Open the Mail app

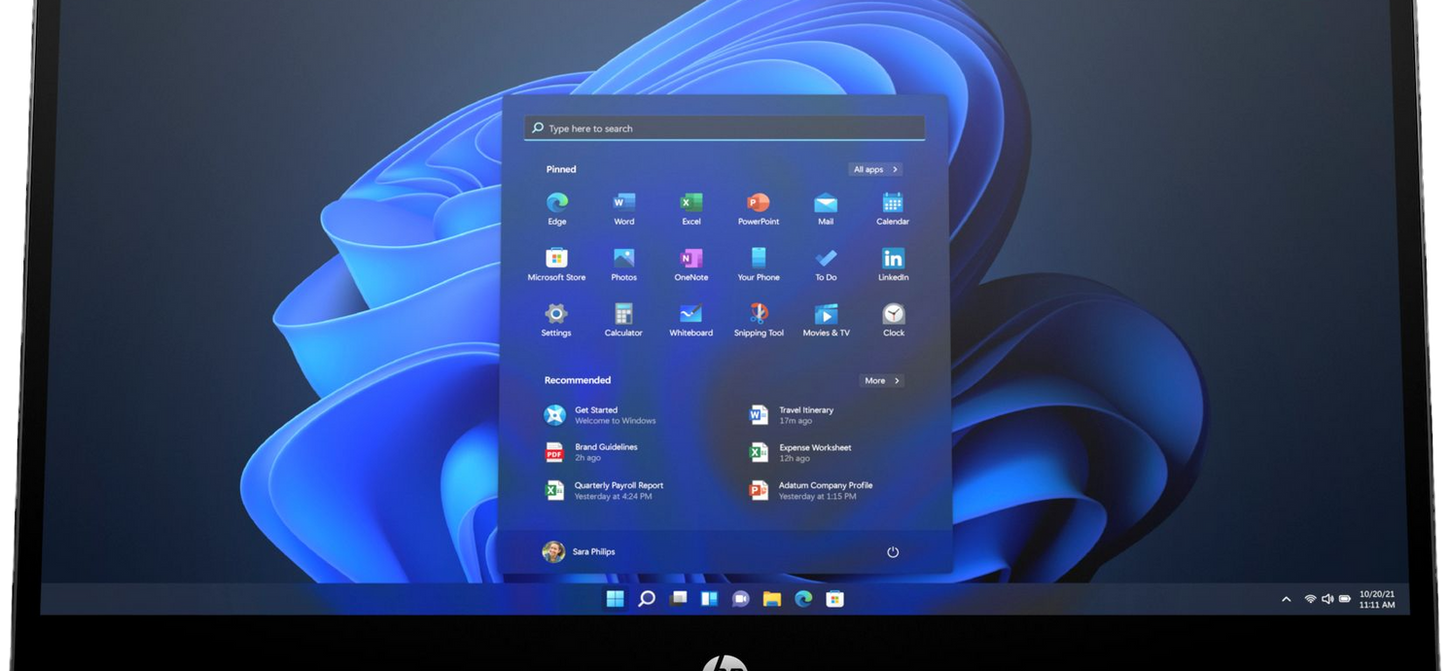coord(825,209)
